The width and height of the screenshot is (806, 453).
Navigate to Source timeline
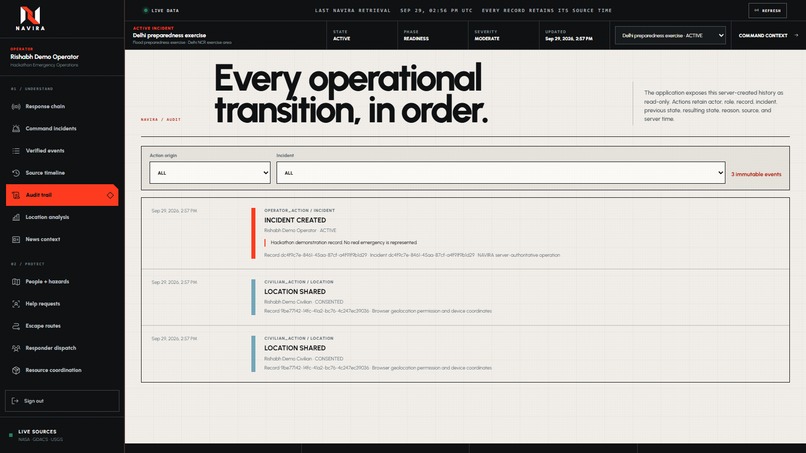(62, 173)
